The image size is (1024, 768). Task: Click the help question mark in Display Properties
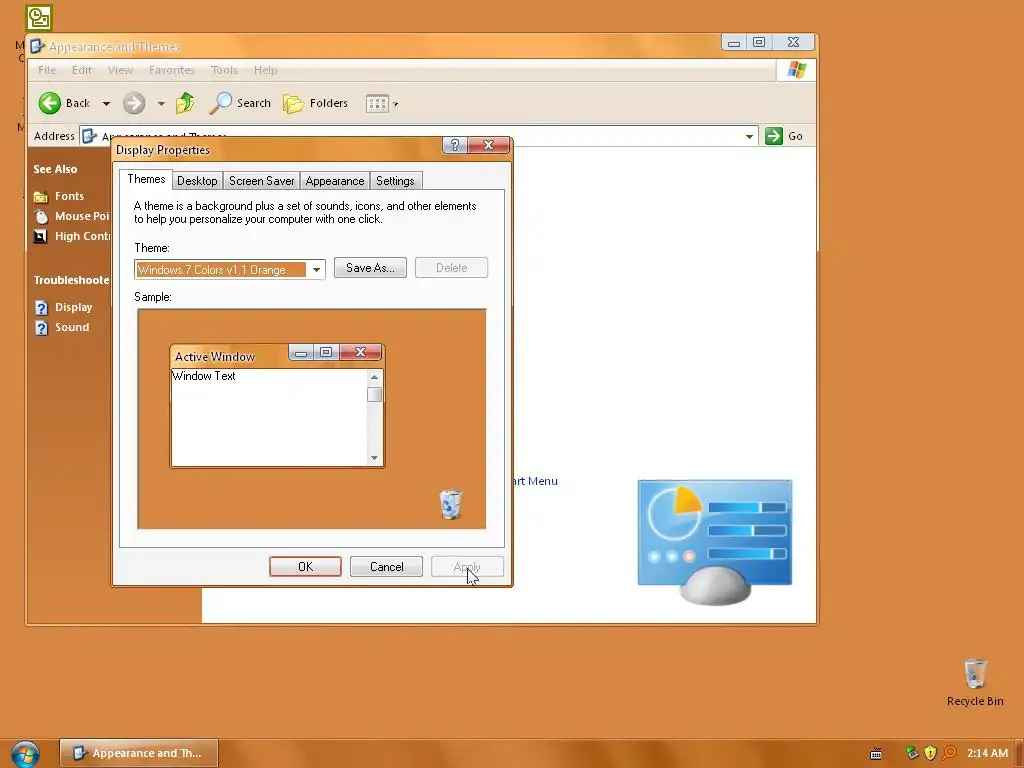(455, 145)
